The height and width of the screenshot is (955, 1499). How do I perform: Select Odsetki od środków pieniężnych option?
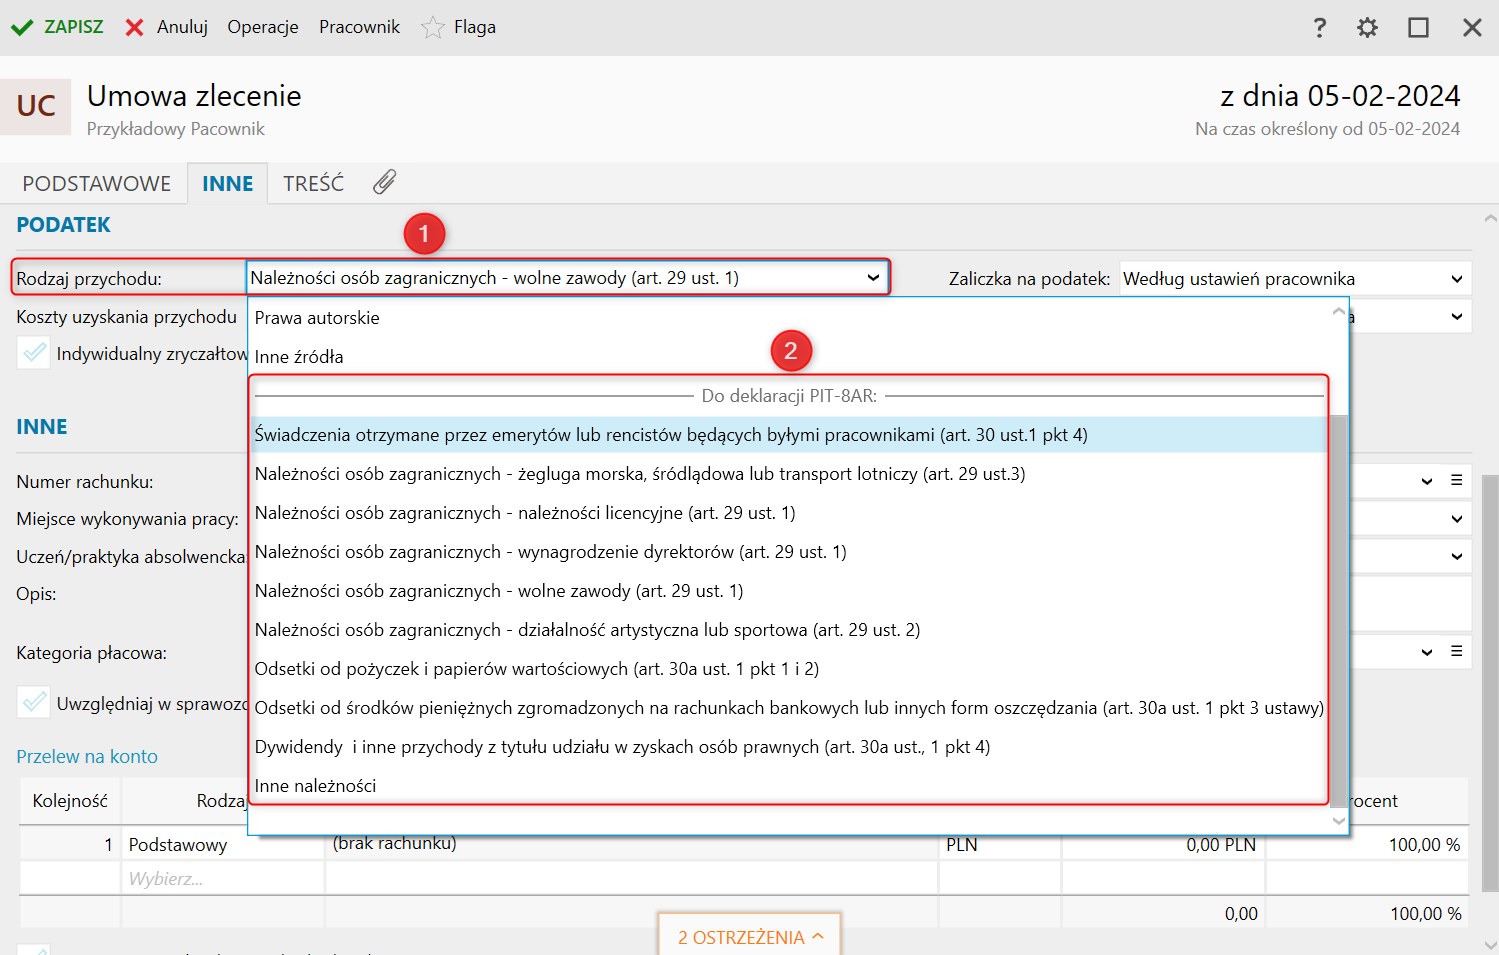point(790,708)
